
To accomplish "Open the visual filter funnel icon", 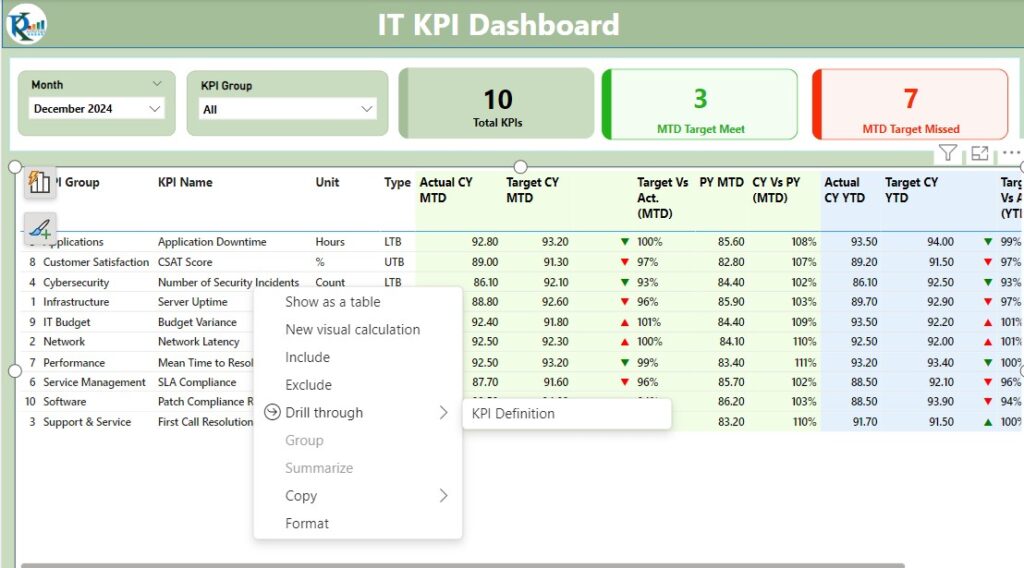I will (948, 153).
